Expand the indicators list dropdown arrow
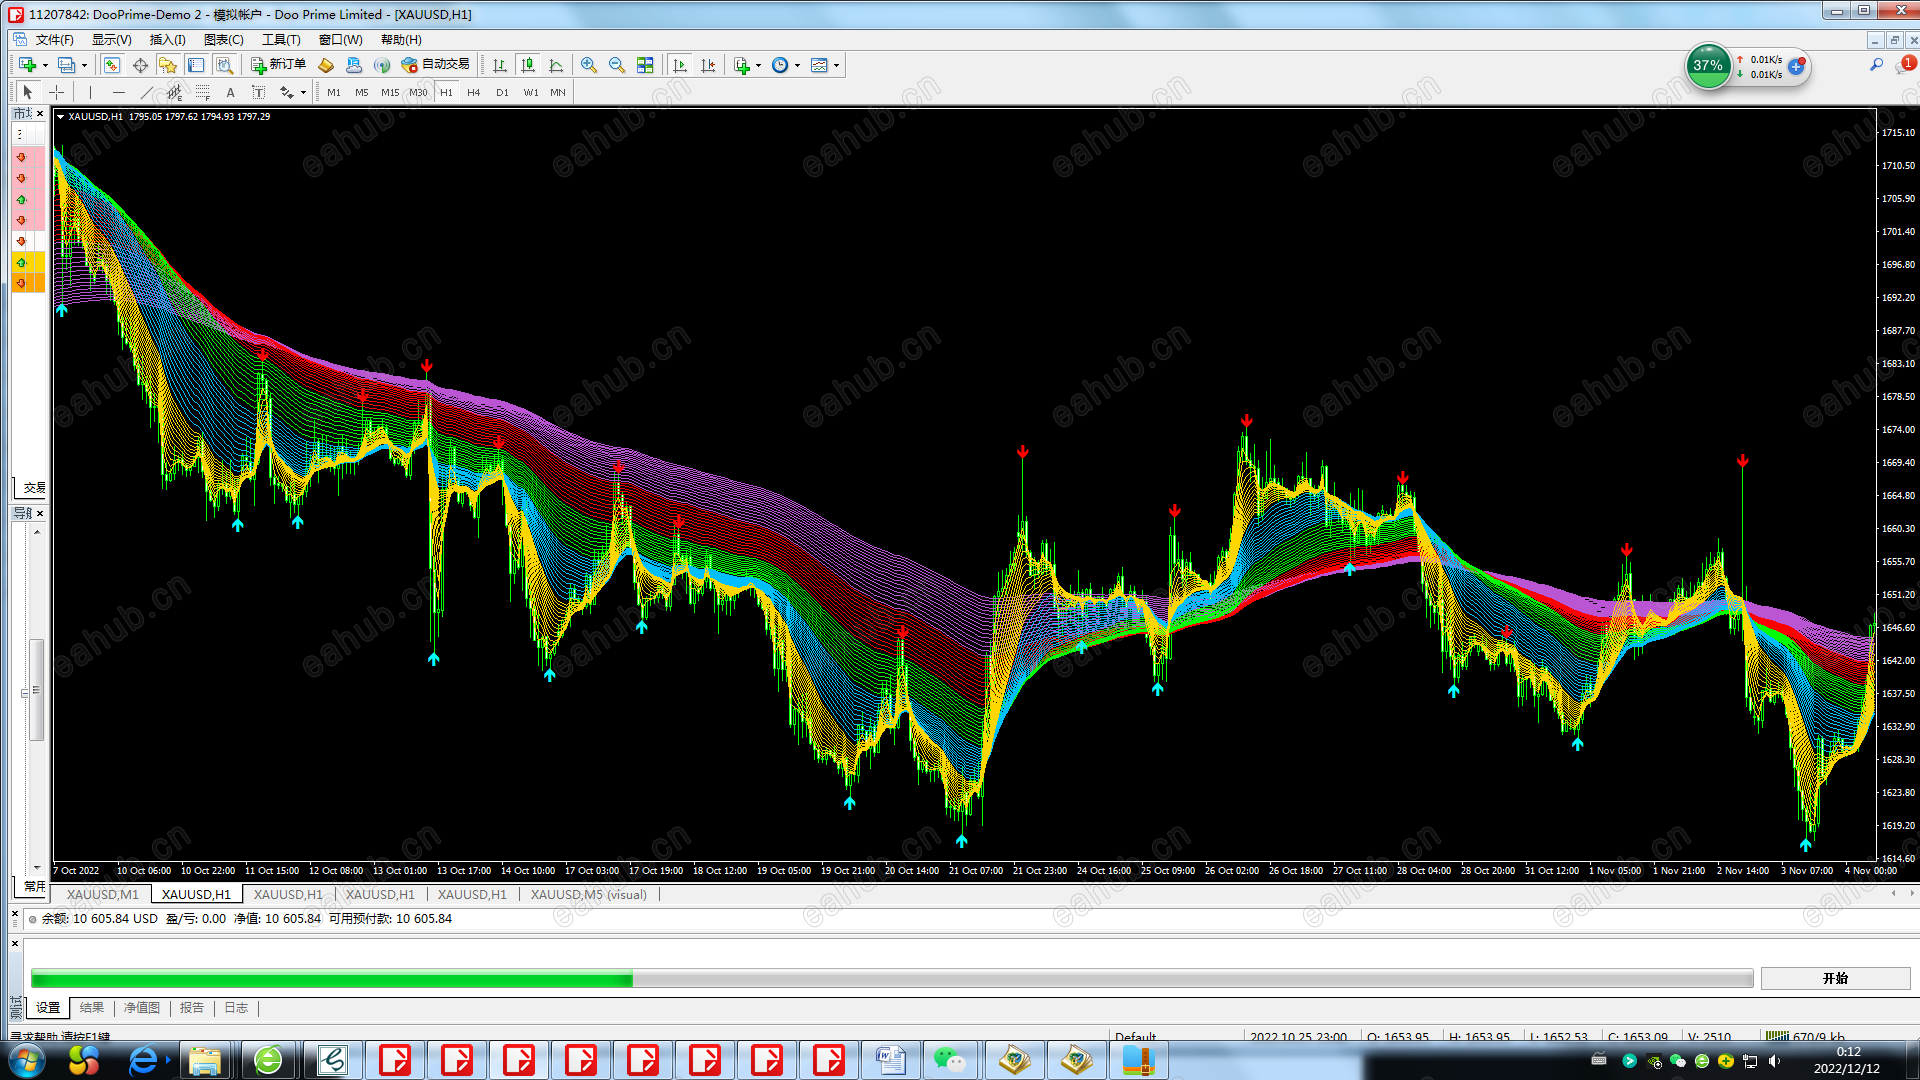This screenshot has width=1920, height=1080. (x=758, y=65)
